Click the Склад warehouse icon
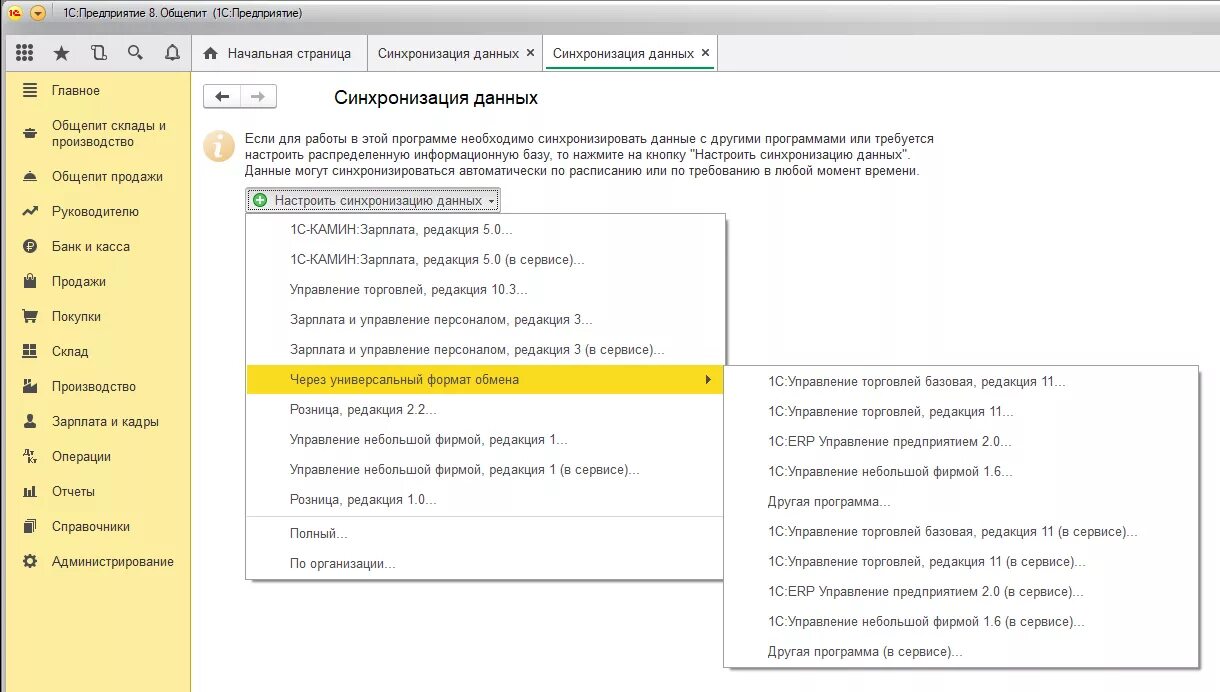The image size is (1220, 692). [30, 351]
